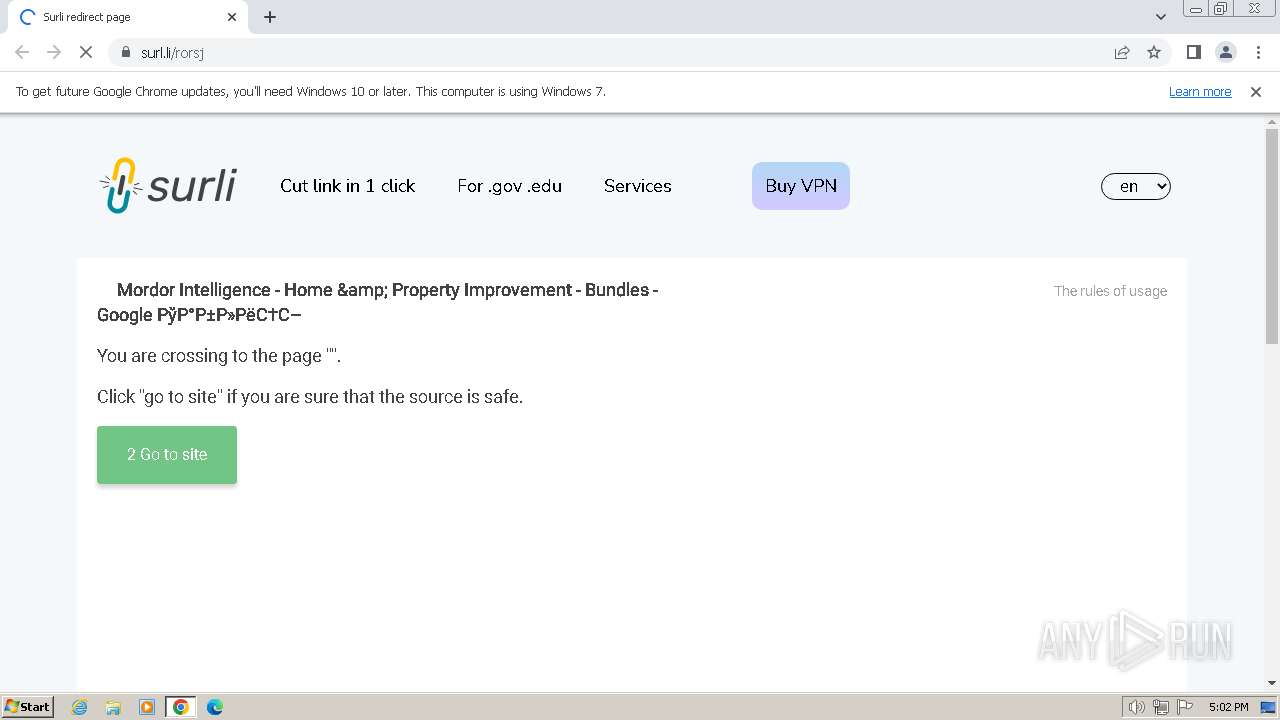The image size is (1280, 720).
Task: Click the 5:02 PM system clock
Action: click(x=1228, y=707)
